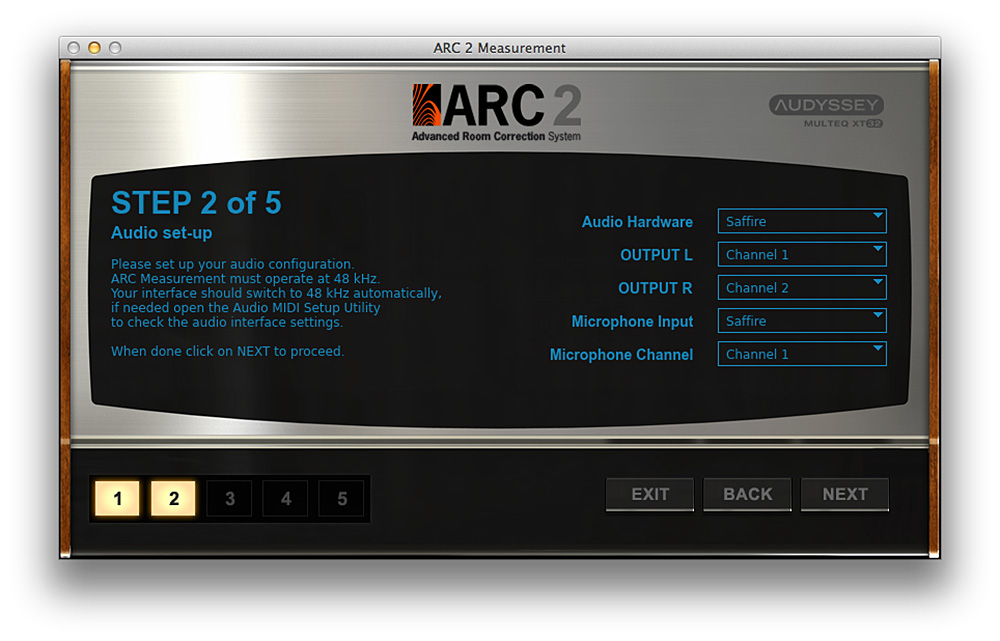Open the Audio Hardware dropdown

802,221
